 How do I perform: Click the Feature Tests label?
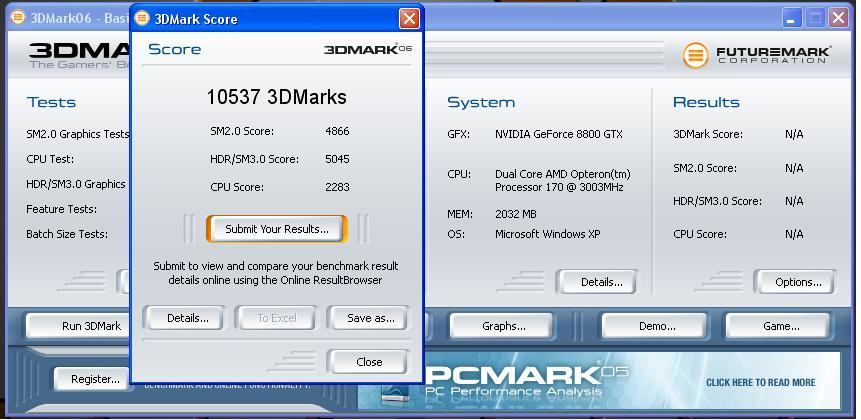tap(62, 209)
